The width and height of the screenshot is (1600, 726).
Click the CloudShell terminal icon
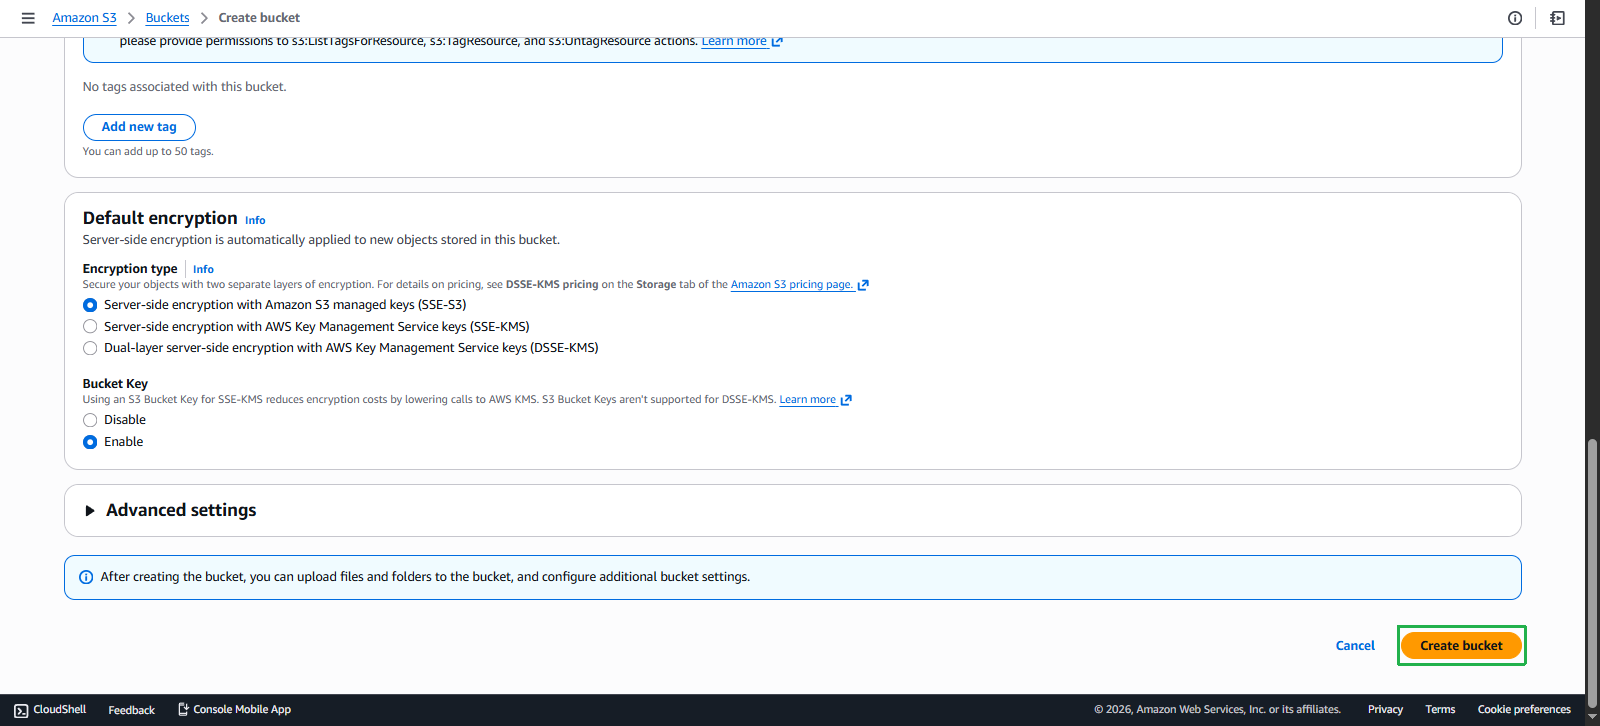tap(21, 710)
